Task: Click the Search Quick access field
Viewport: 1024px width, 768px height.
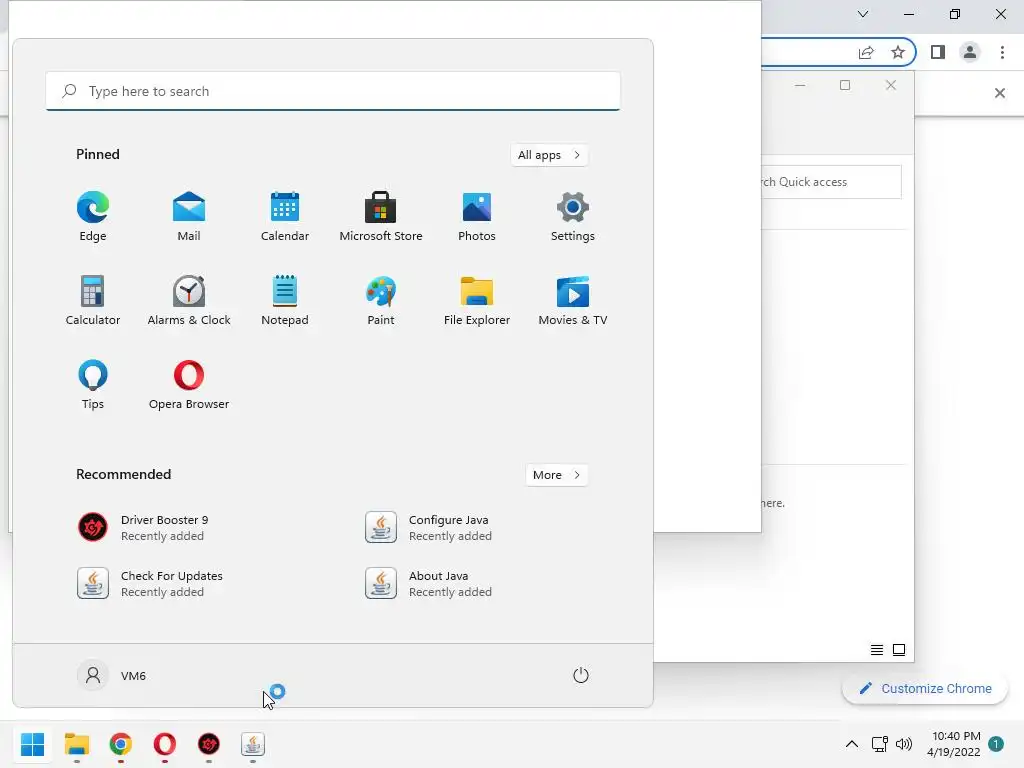Action: click(831, 182)
